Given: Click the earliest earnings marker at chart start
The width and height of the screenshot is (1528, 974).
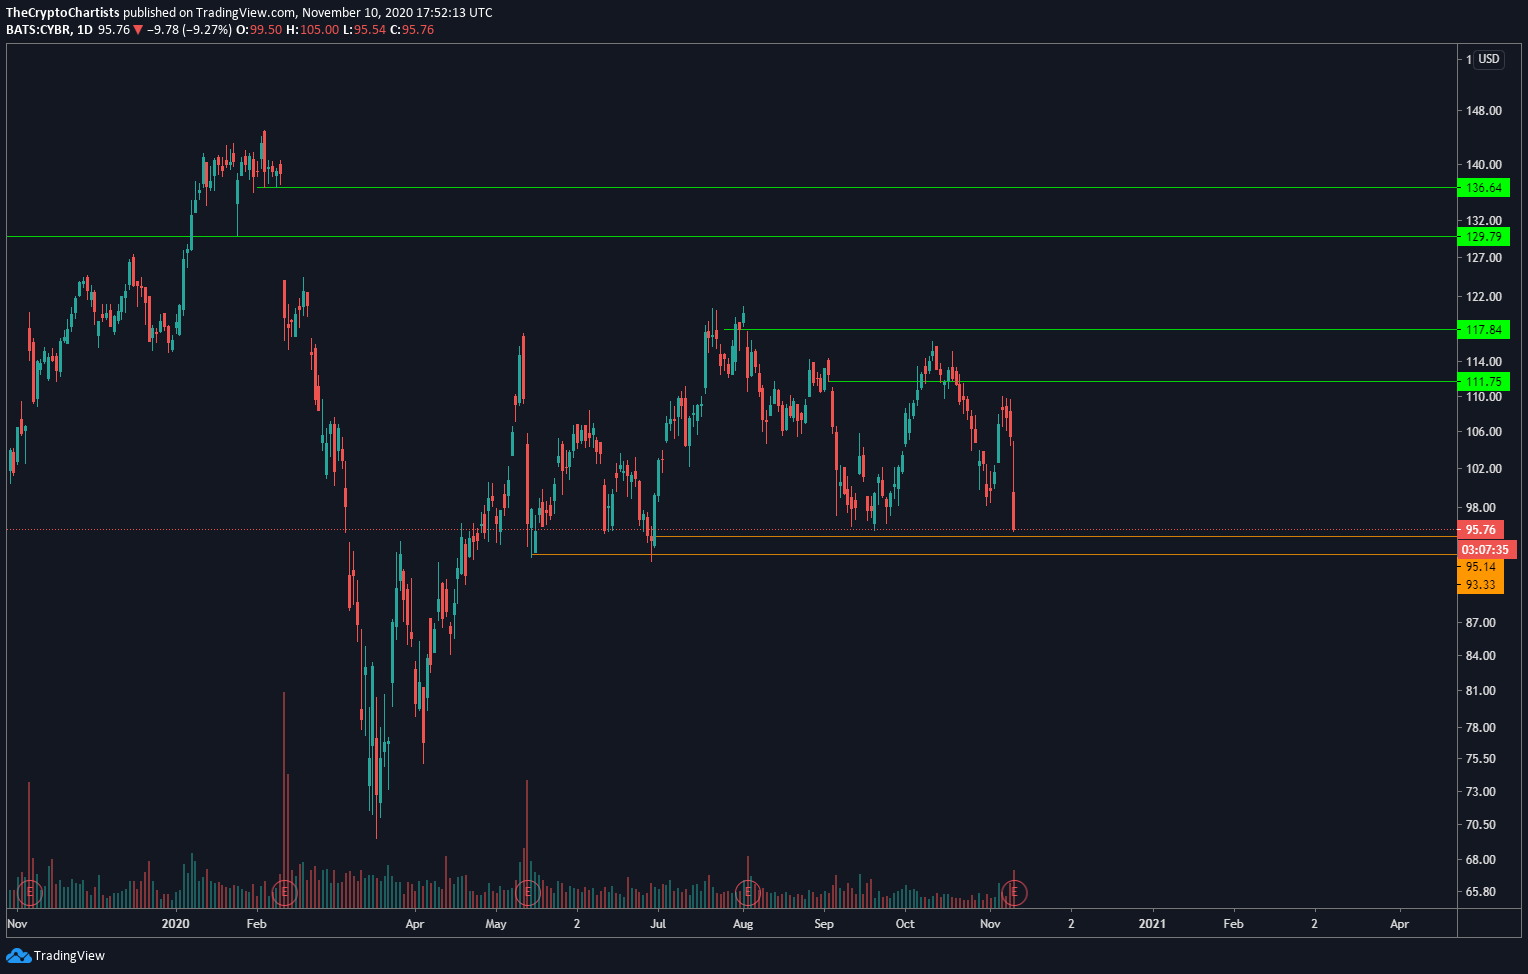Looking at the screenshot, I should point(30,891).
